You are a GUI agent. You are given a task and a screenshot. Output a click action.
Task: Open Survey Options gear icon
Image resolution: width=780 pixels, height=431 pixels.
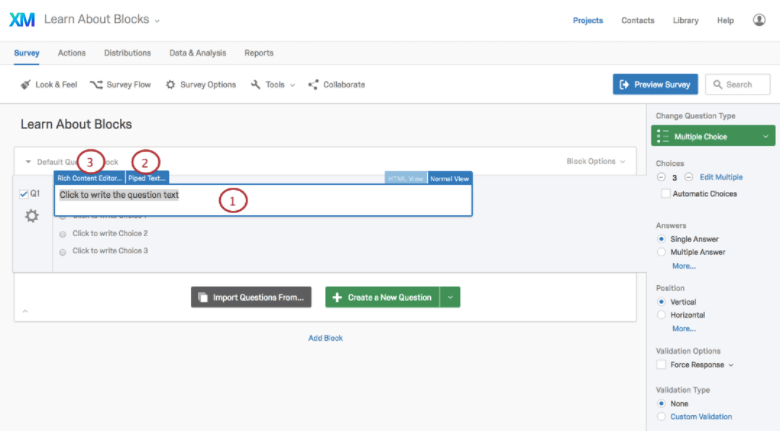tap(170, 85)
